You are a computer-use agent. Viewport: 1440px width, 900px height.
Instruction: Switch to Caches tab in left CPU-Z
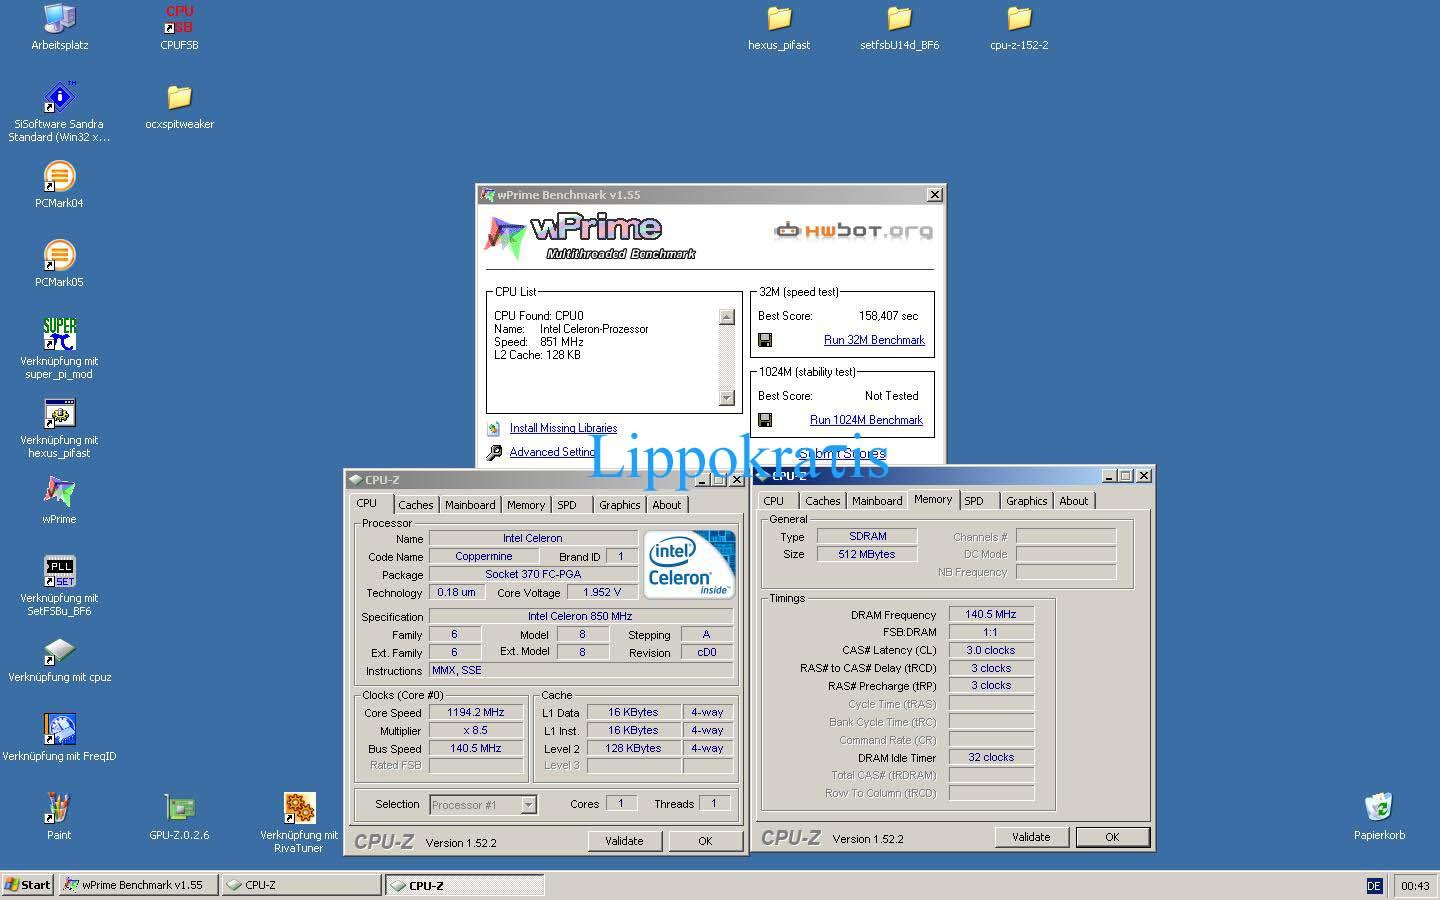(416, 505)
